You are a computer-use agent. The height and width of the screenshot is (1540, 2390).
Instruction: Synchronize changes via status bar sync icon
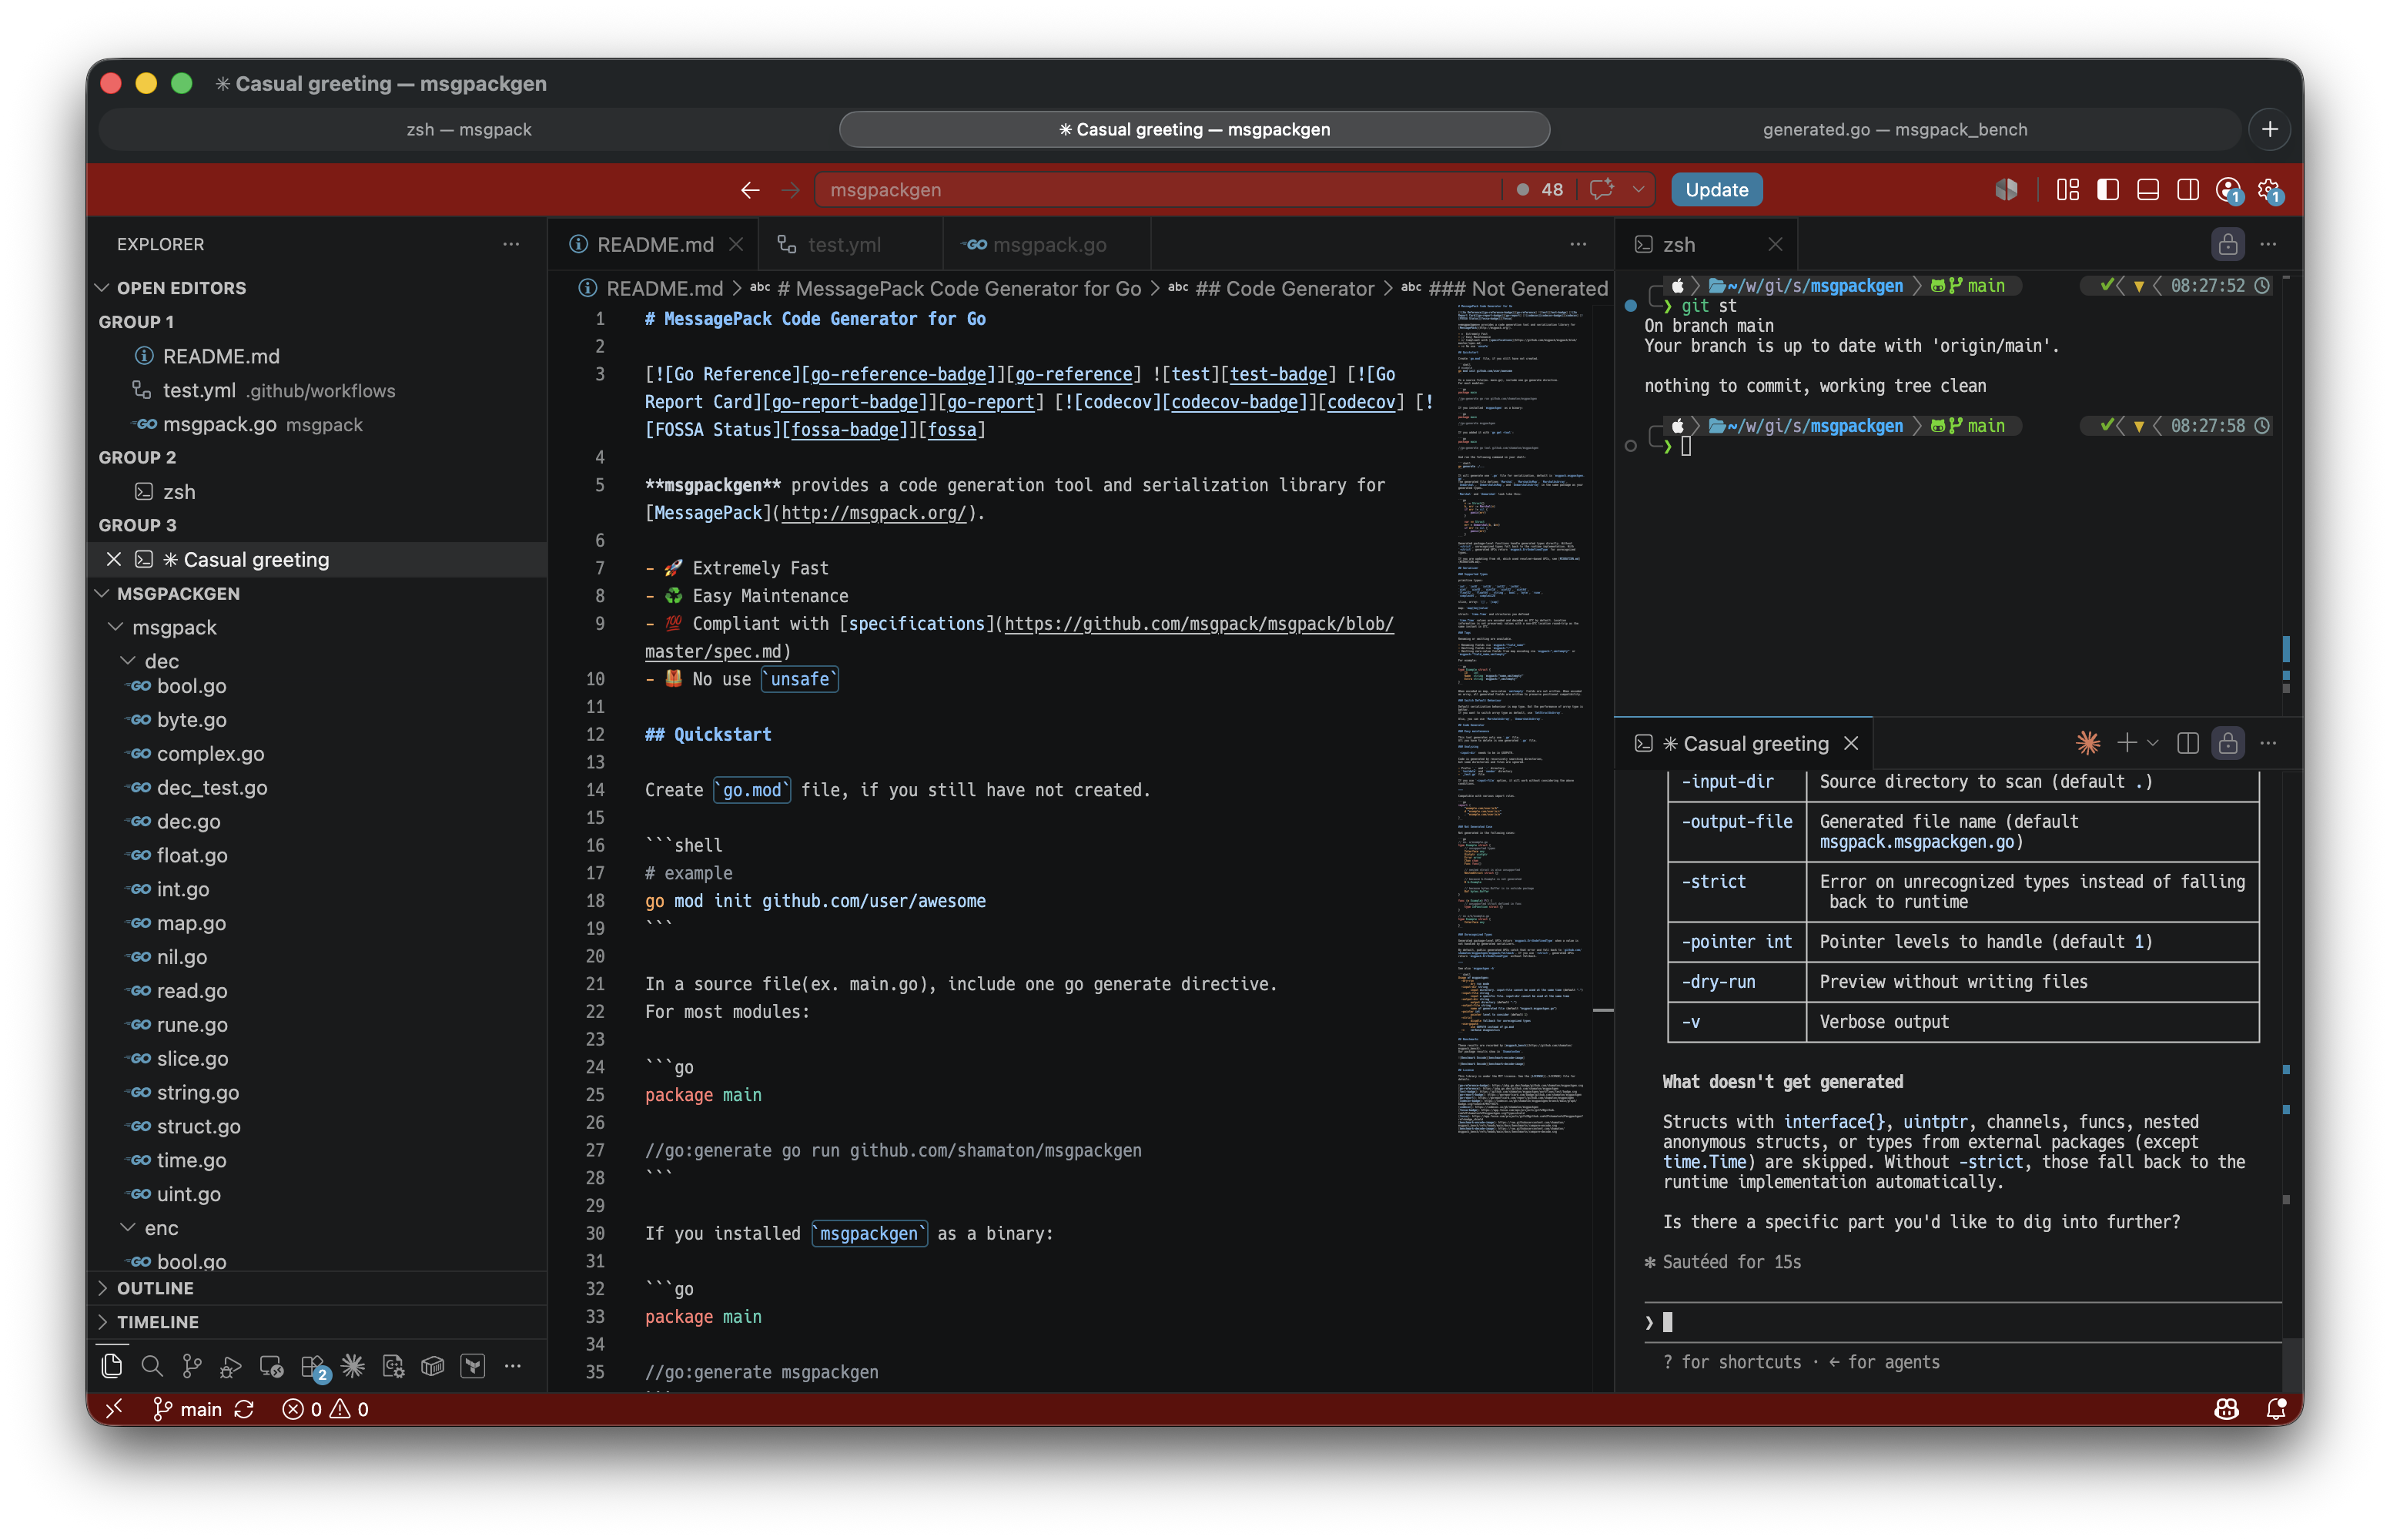pyautogui.click(x=244, y=1409)
